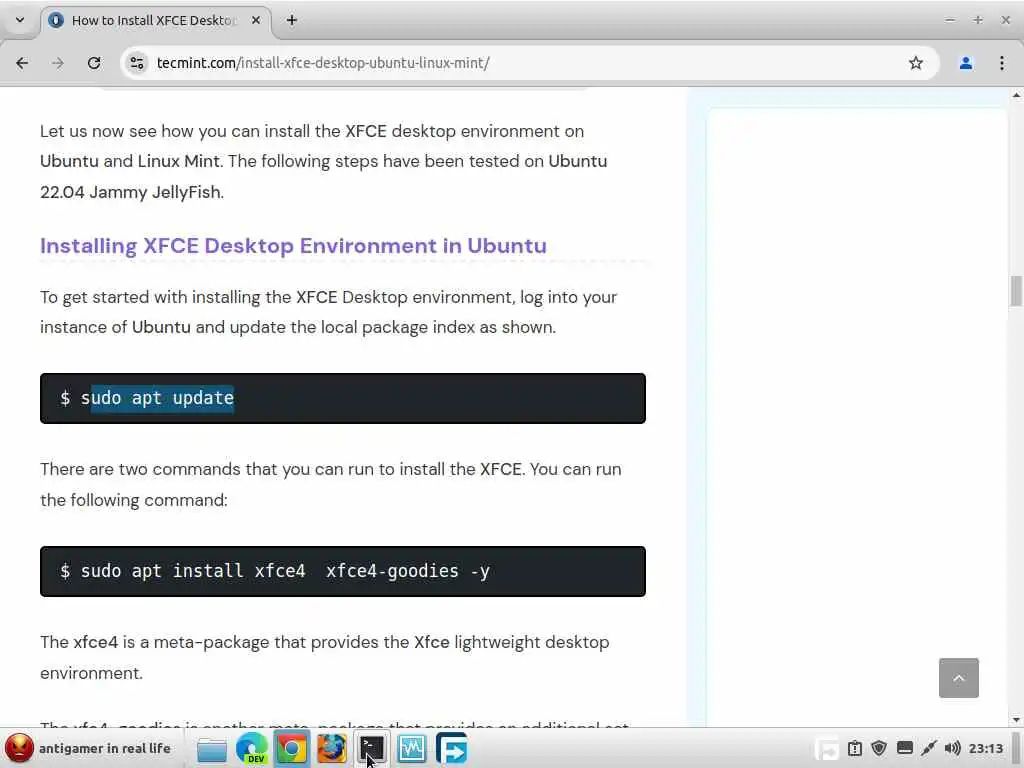
Task: Close the 'How to Install XFCE' tab
Action: point(256,20)
